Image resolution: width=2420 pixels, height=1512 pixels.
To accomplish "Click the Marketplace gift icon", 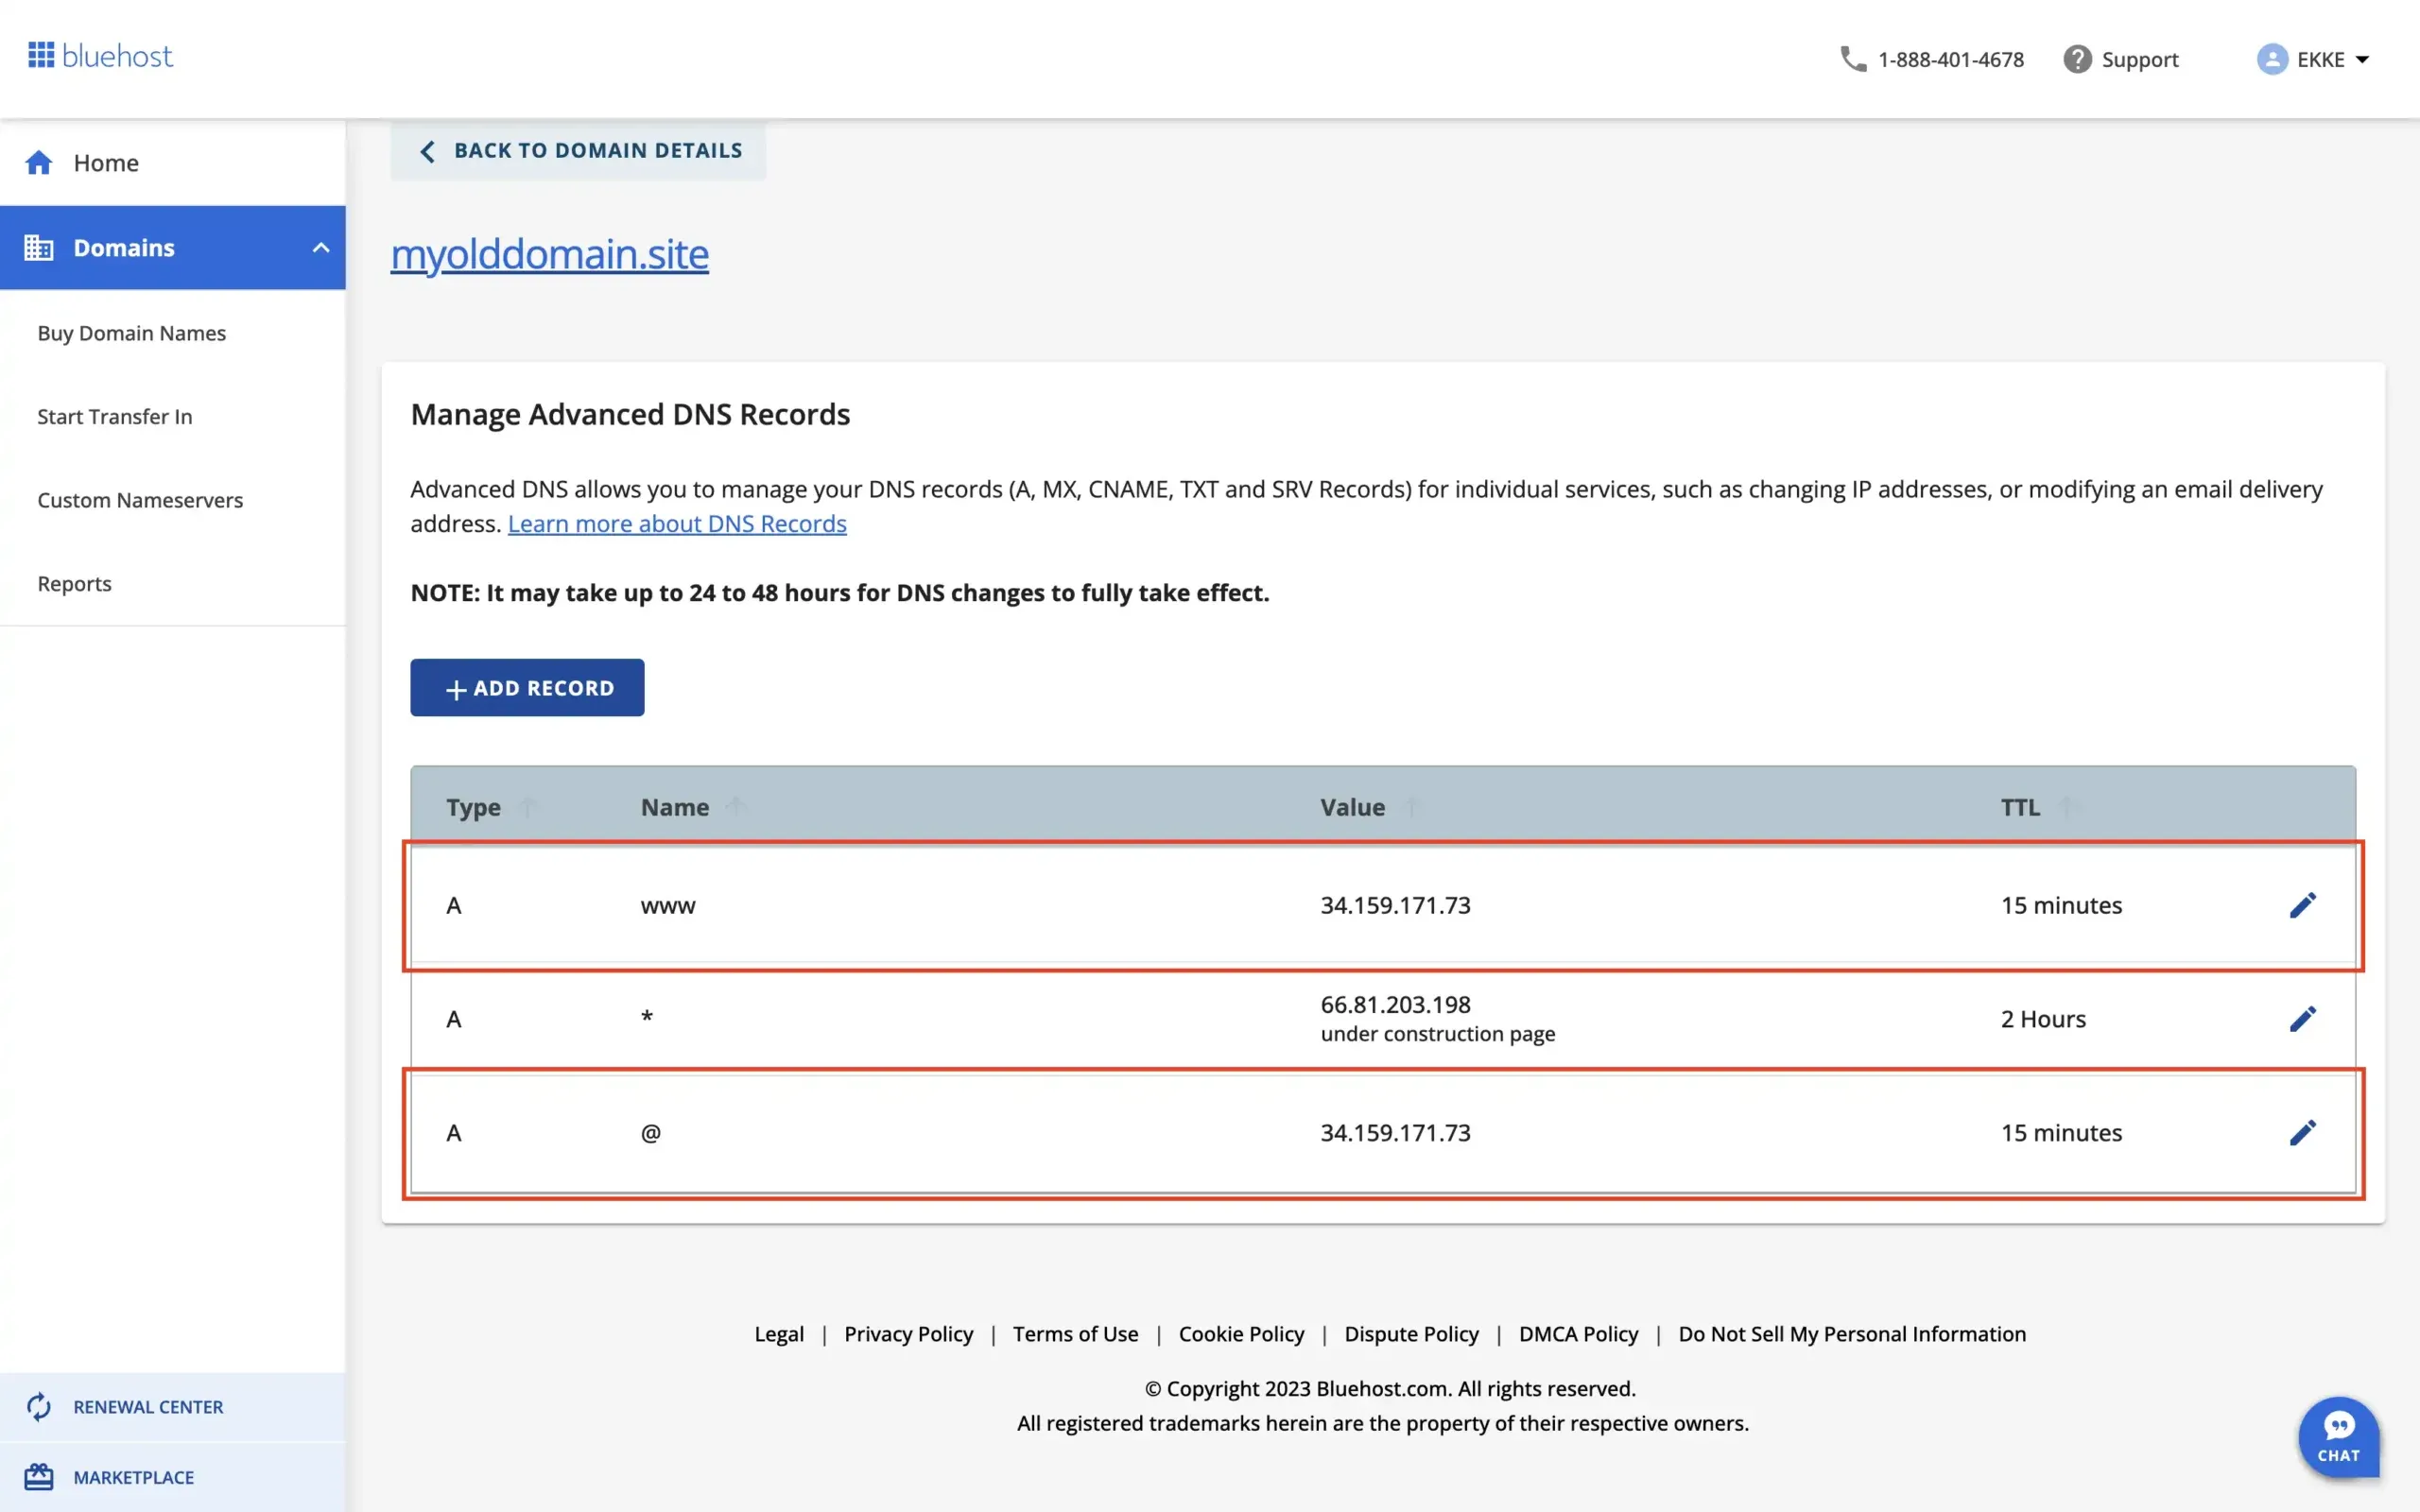I will coord(40,1477).
